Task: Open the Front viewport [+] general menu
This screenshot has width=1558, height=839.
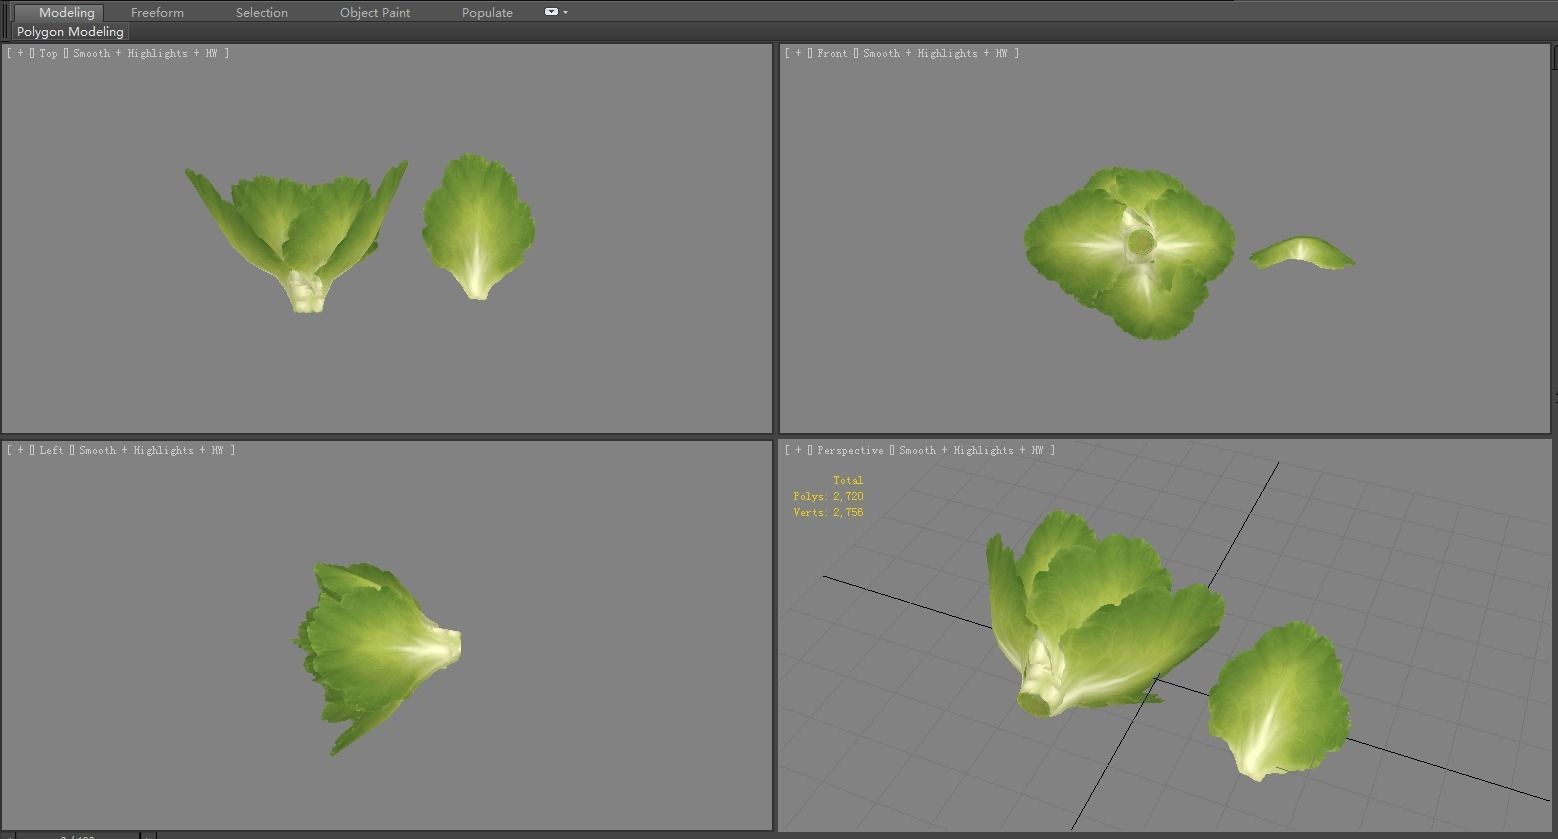Action: [798, 53]
